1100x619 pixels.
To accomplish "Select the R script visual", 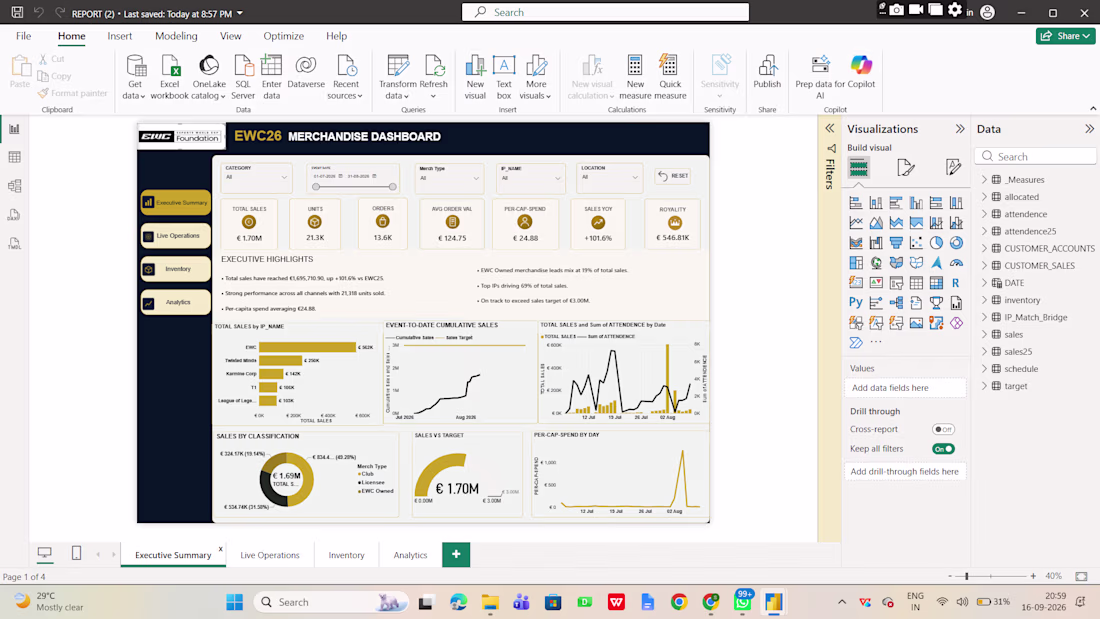I will click(956, 283).
